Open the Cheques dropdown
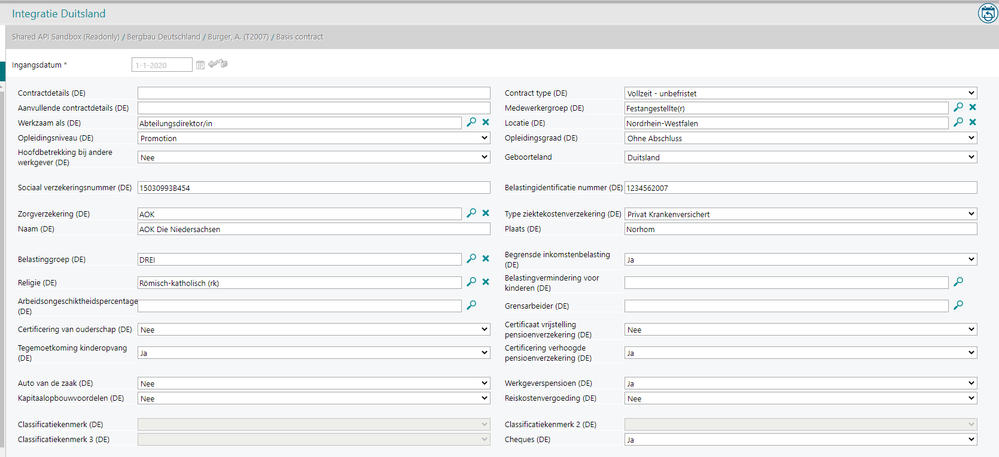The height and width of the screenshot is (457, 999). [x=800, y=440]
